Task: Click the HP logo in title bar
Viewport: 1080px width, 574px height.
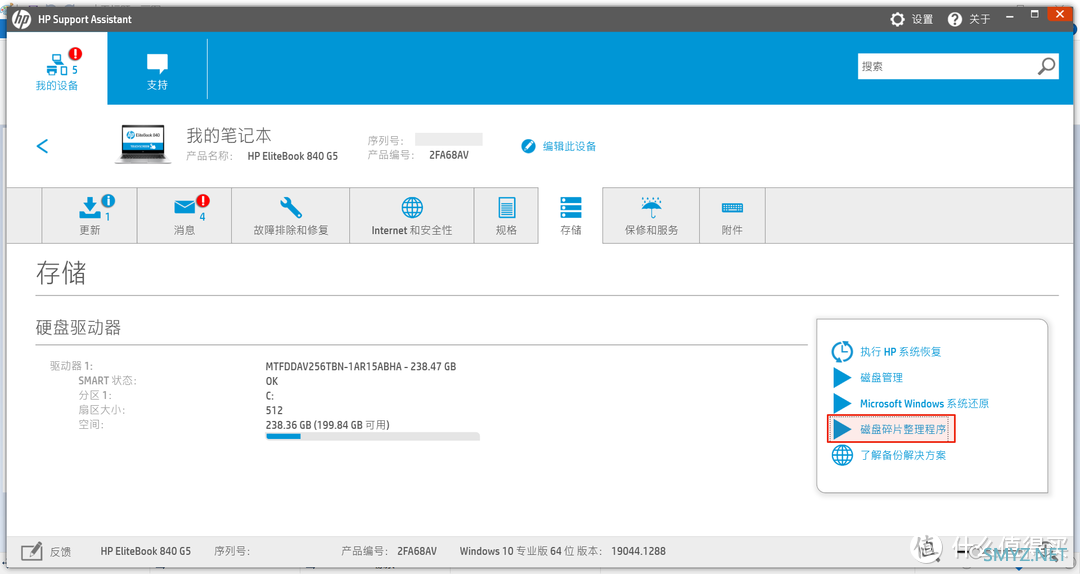Action: click(x=21, y=19)
